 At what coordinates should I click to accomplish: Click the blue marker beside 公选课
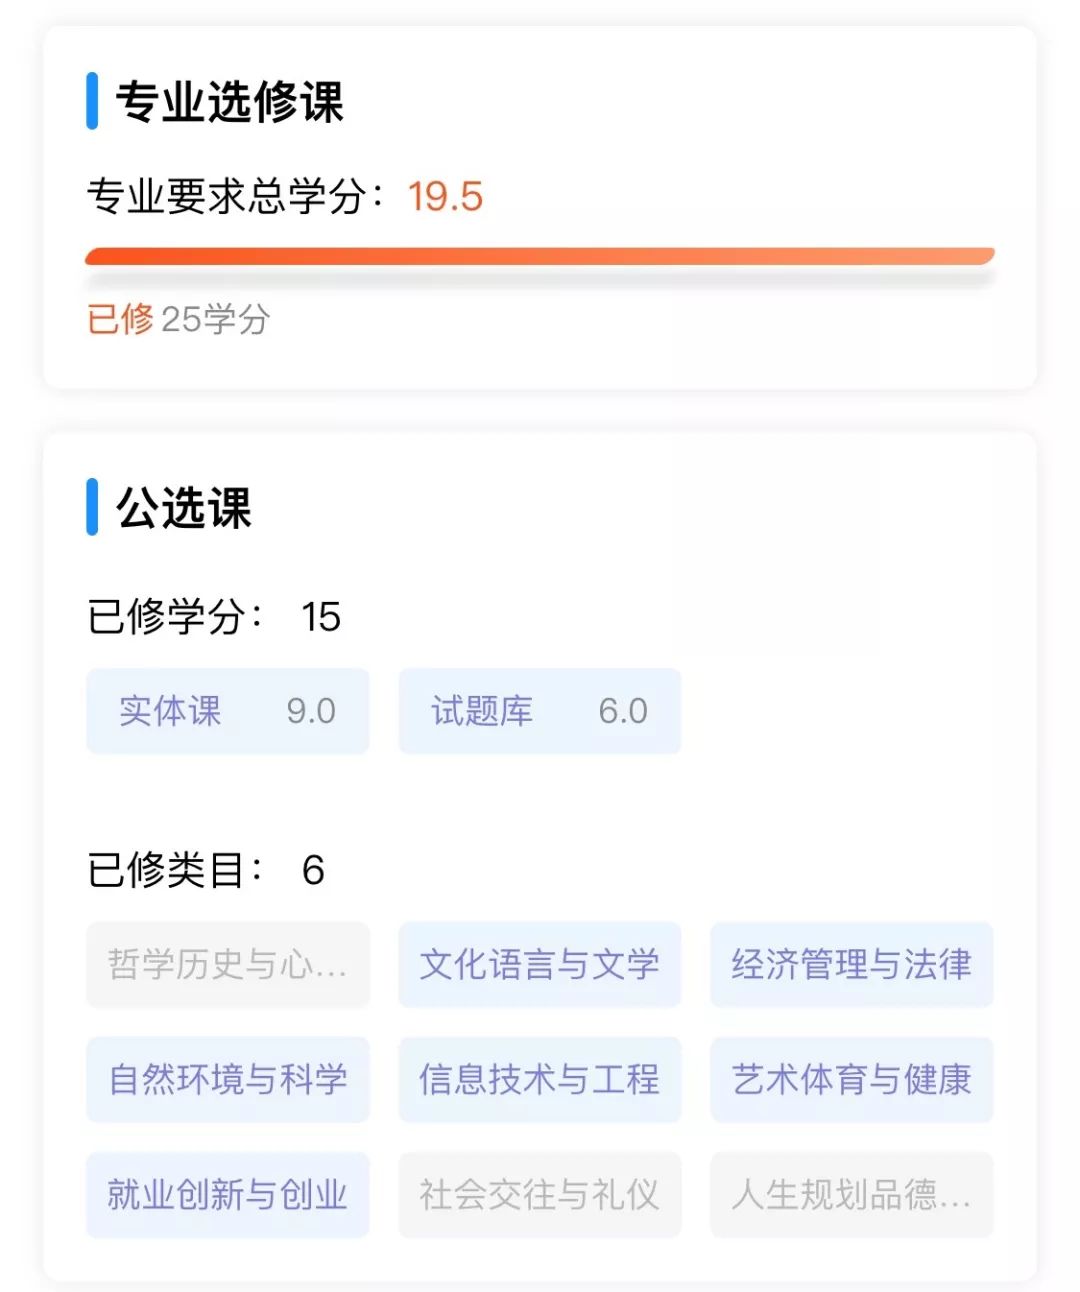[x=92, y=507]
